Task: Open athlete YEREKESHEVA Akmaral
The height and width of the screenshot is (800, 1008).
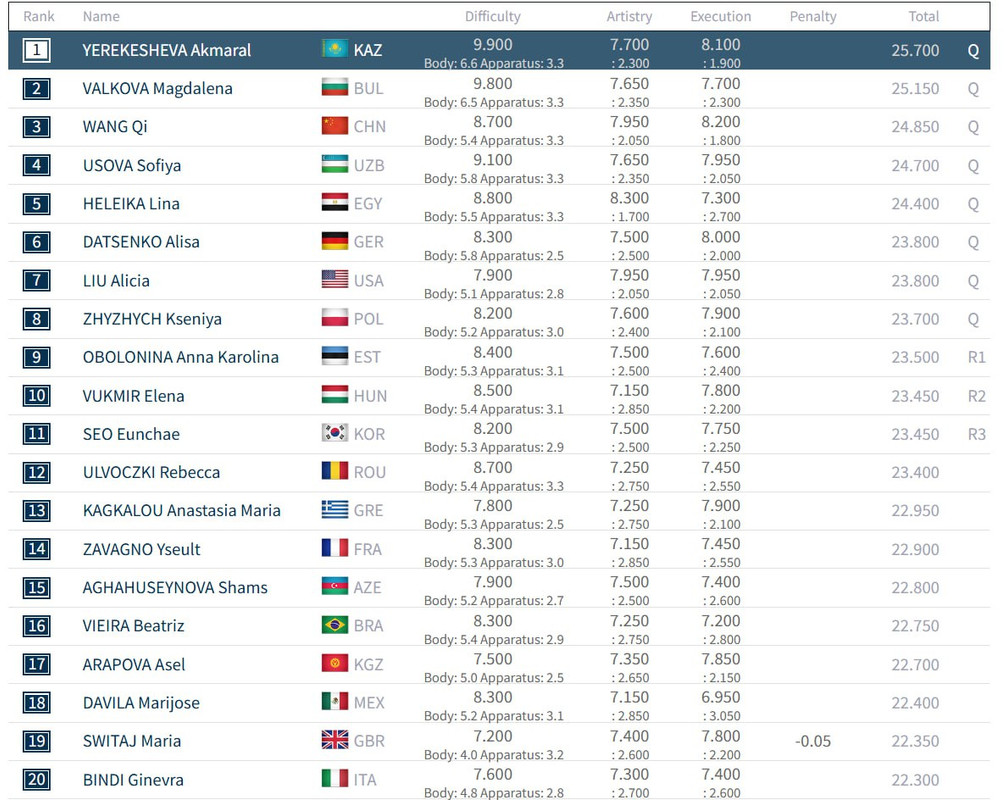Action: (166, 50)
